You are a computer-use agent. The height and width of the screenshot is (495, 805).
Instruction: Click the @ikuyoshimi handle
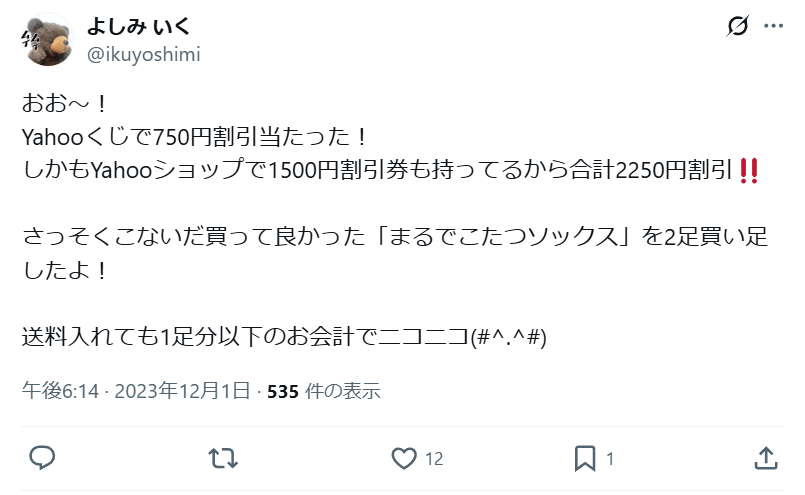pos(144,54)
